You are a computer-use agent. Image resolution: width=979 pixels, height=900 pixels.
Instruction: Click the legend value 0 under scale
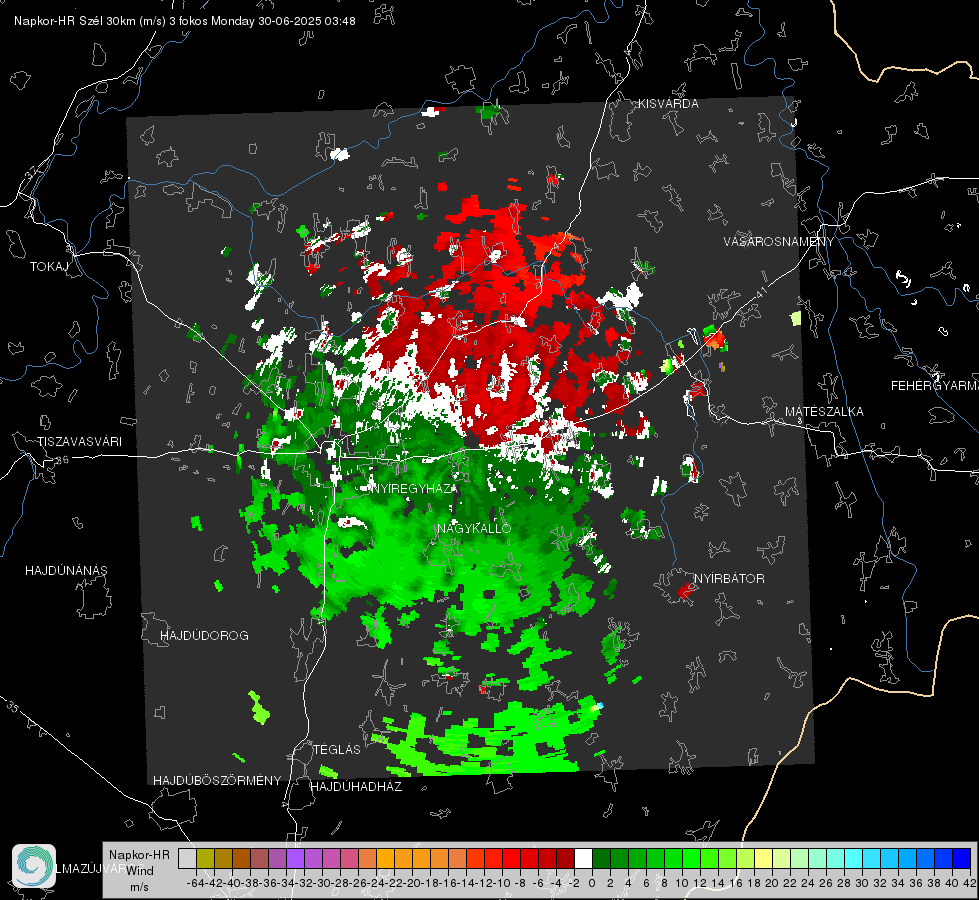coord(592,883)
